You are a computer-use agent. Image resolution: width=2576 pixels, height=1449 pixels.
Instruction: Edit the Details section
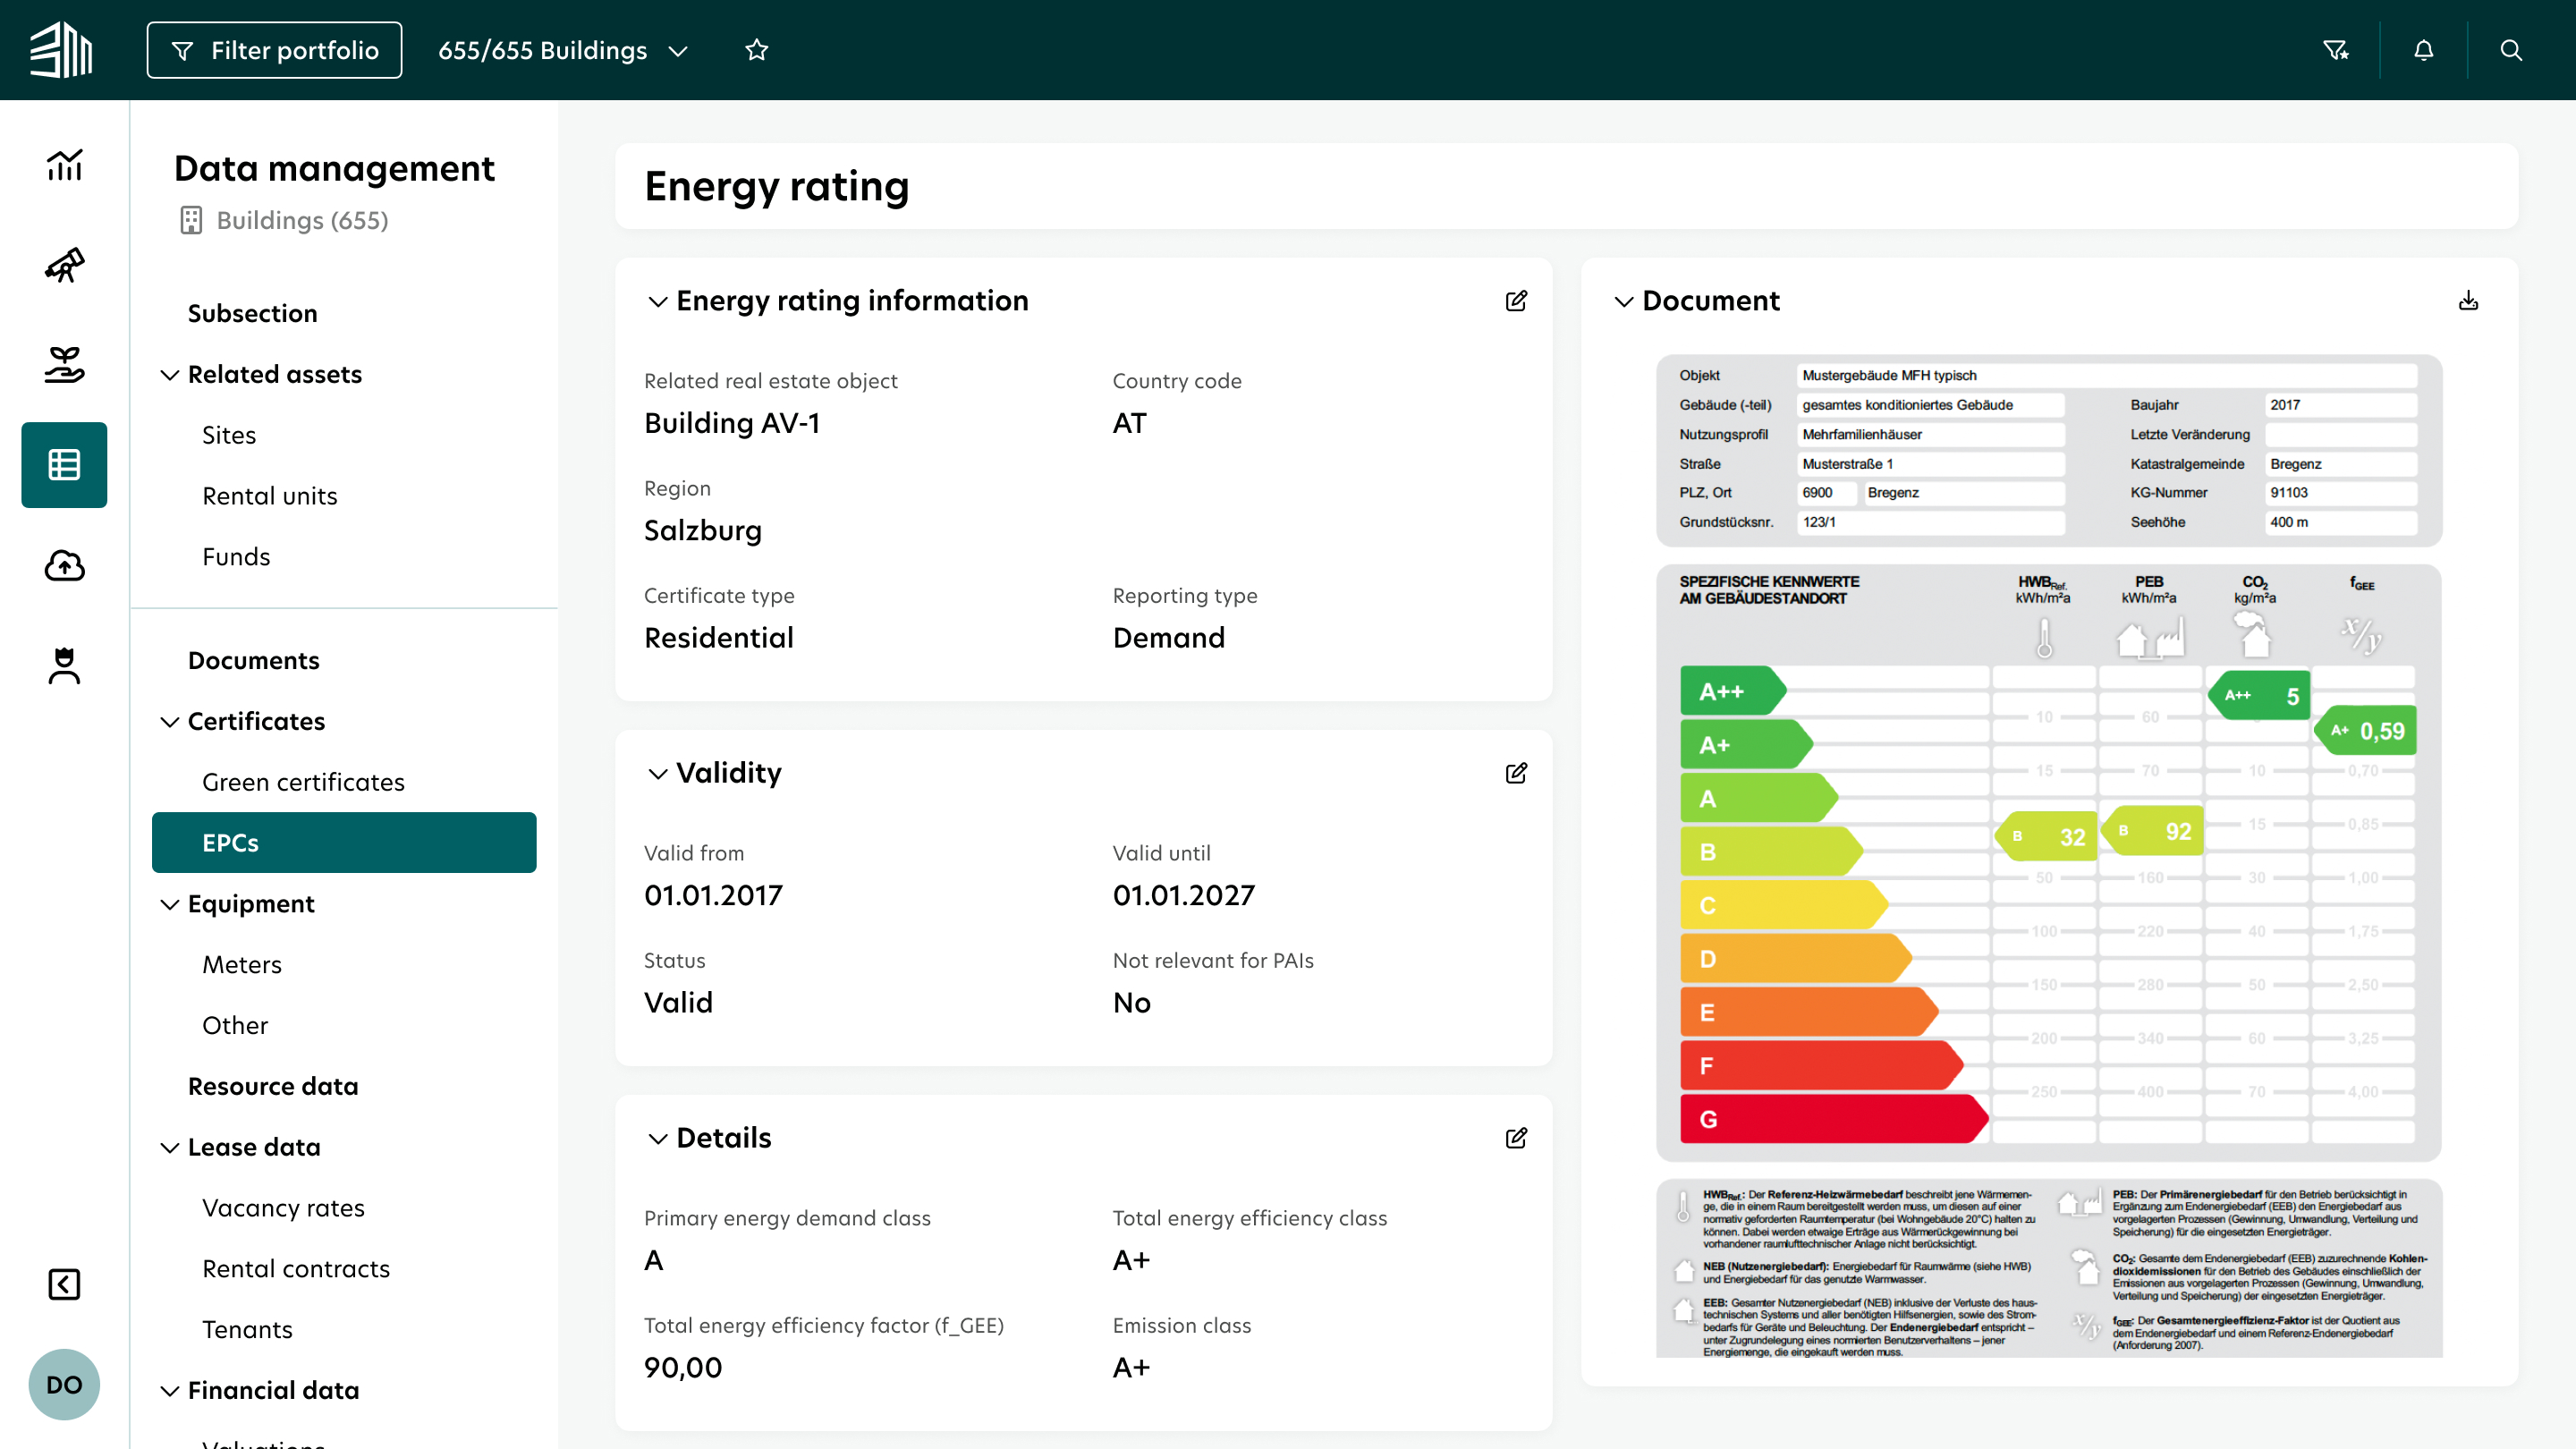[x=1516, y=1138]
